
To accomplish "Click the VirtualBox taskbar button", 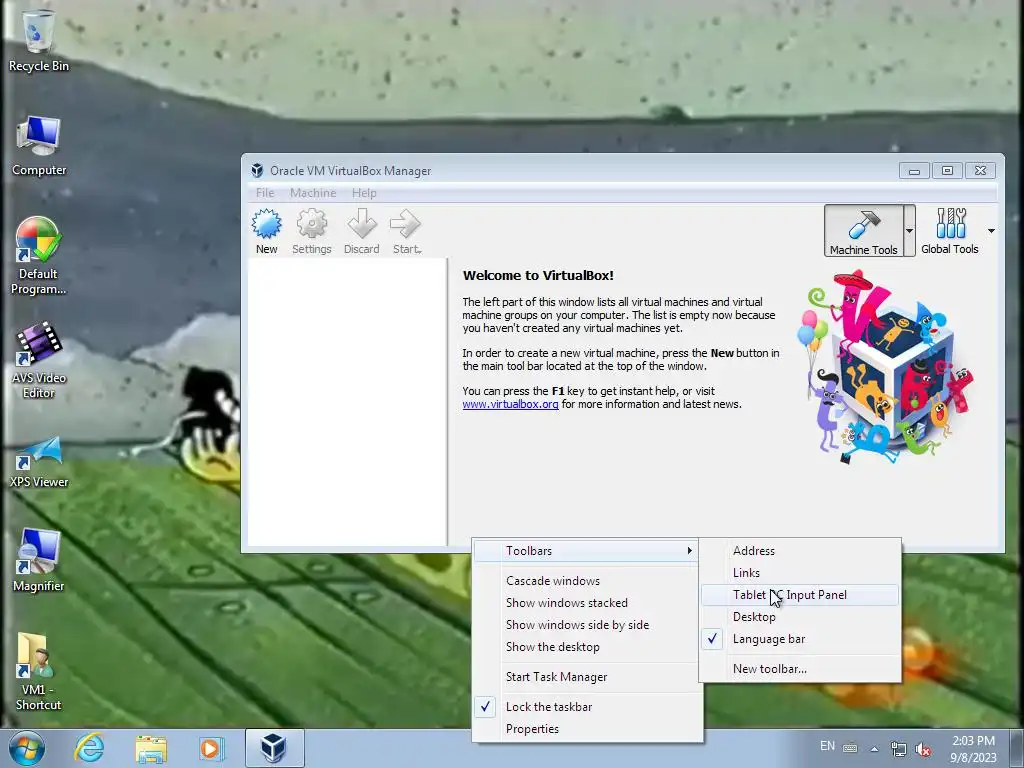I will 274,748.
